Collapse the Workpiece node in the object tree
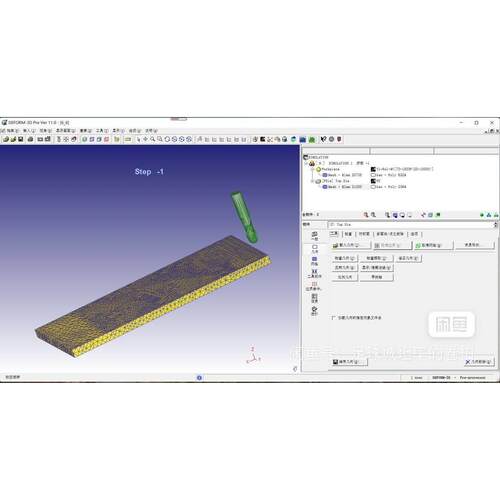 [x=312, y=169]
